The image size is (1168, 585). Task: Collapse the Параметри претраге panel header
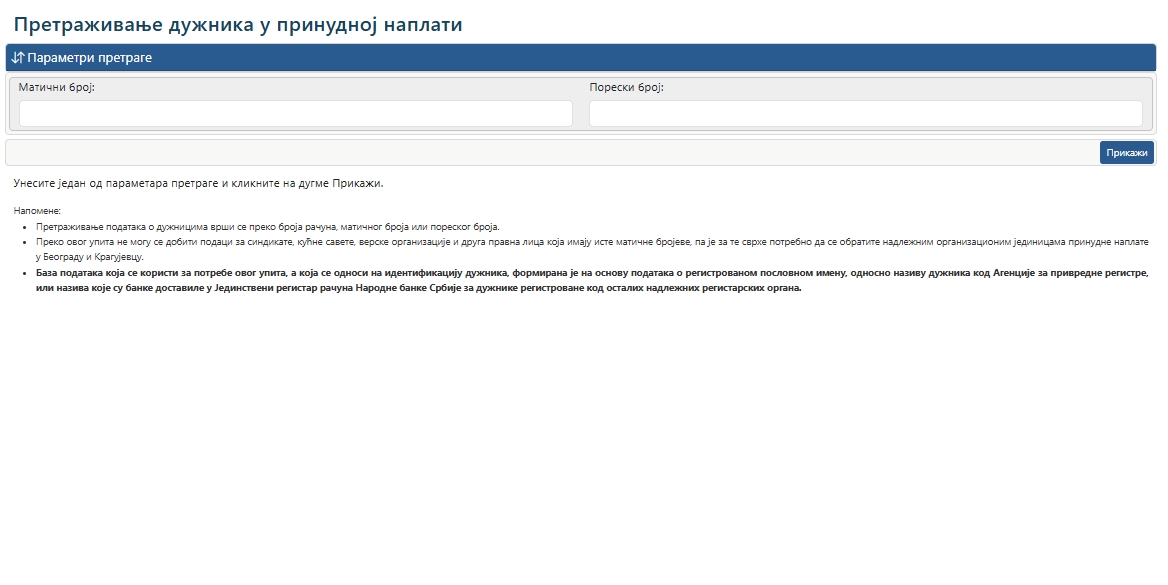90,58
